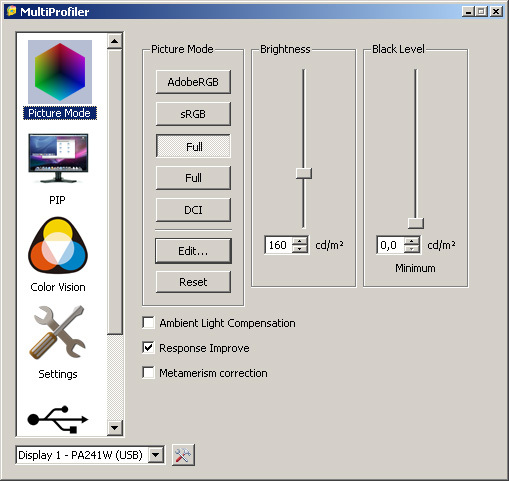Decrease black level with down spinner arrow
Viewport: 509px width, 481px height.
(x=412, y=249)
